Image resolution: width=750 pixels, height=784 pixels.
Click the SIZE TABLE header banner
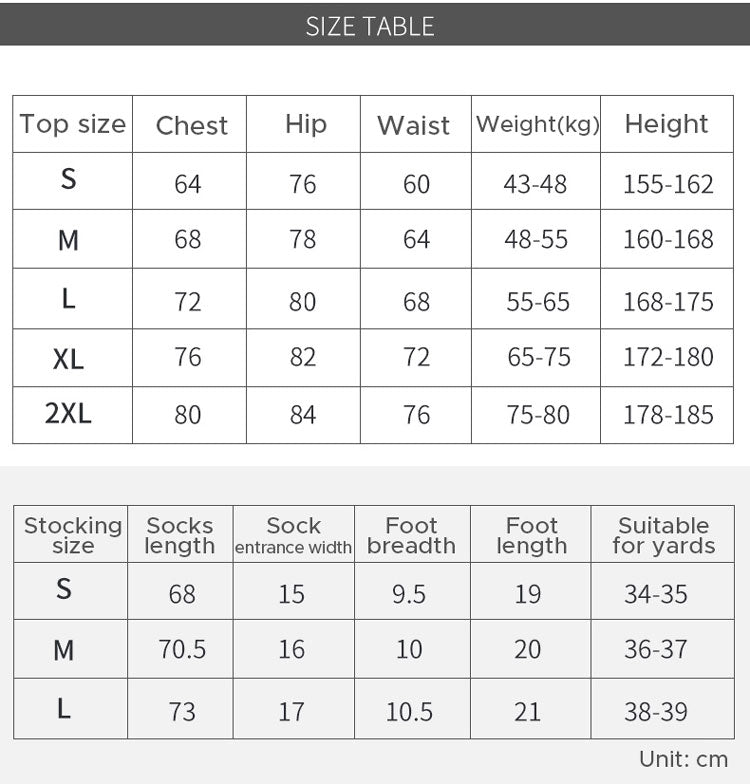click(x=375, y=24)
